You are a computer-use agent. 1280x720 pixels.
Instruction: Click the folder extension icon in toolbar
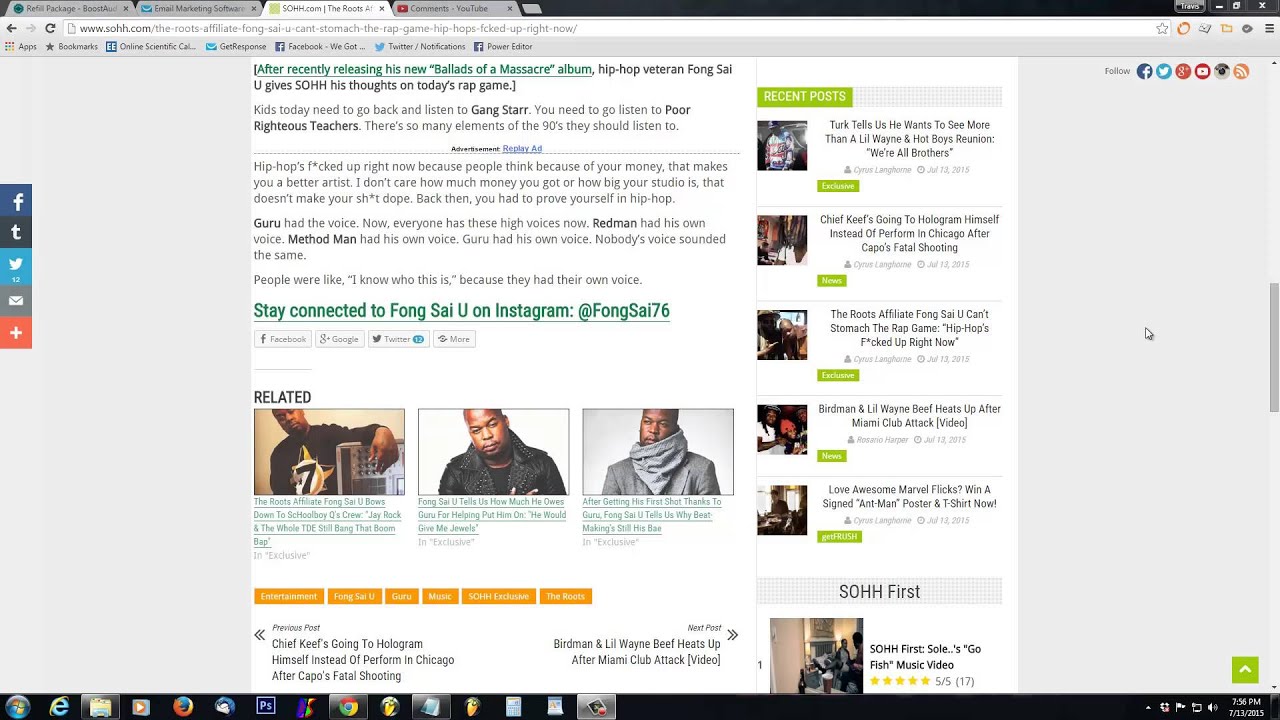(1226, 28)
